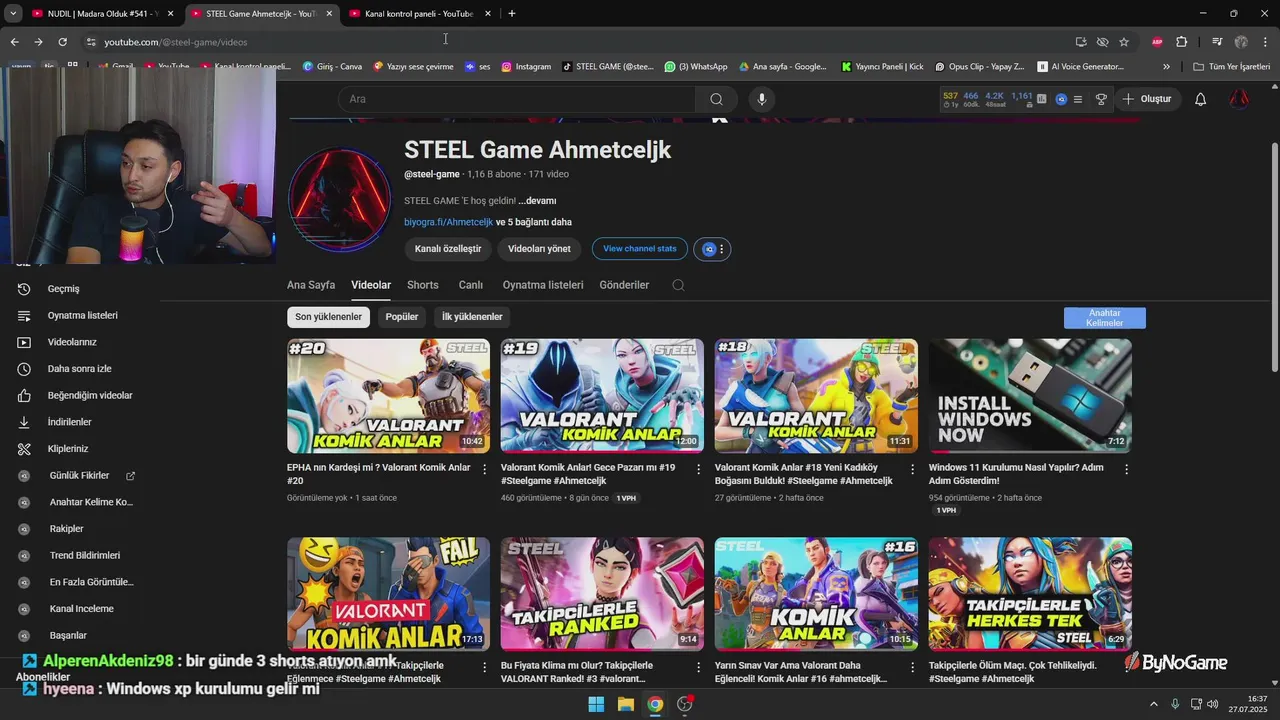Switch to the Canlı channel tab

471,285
